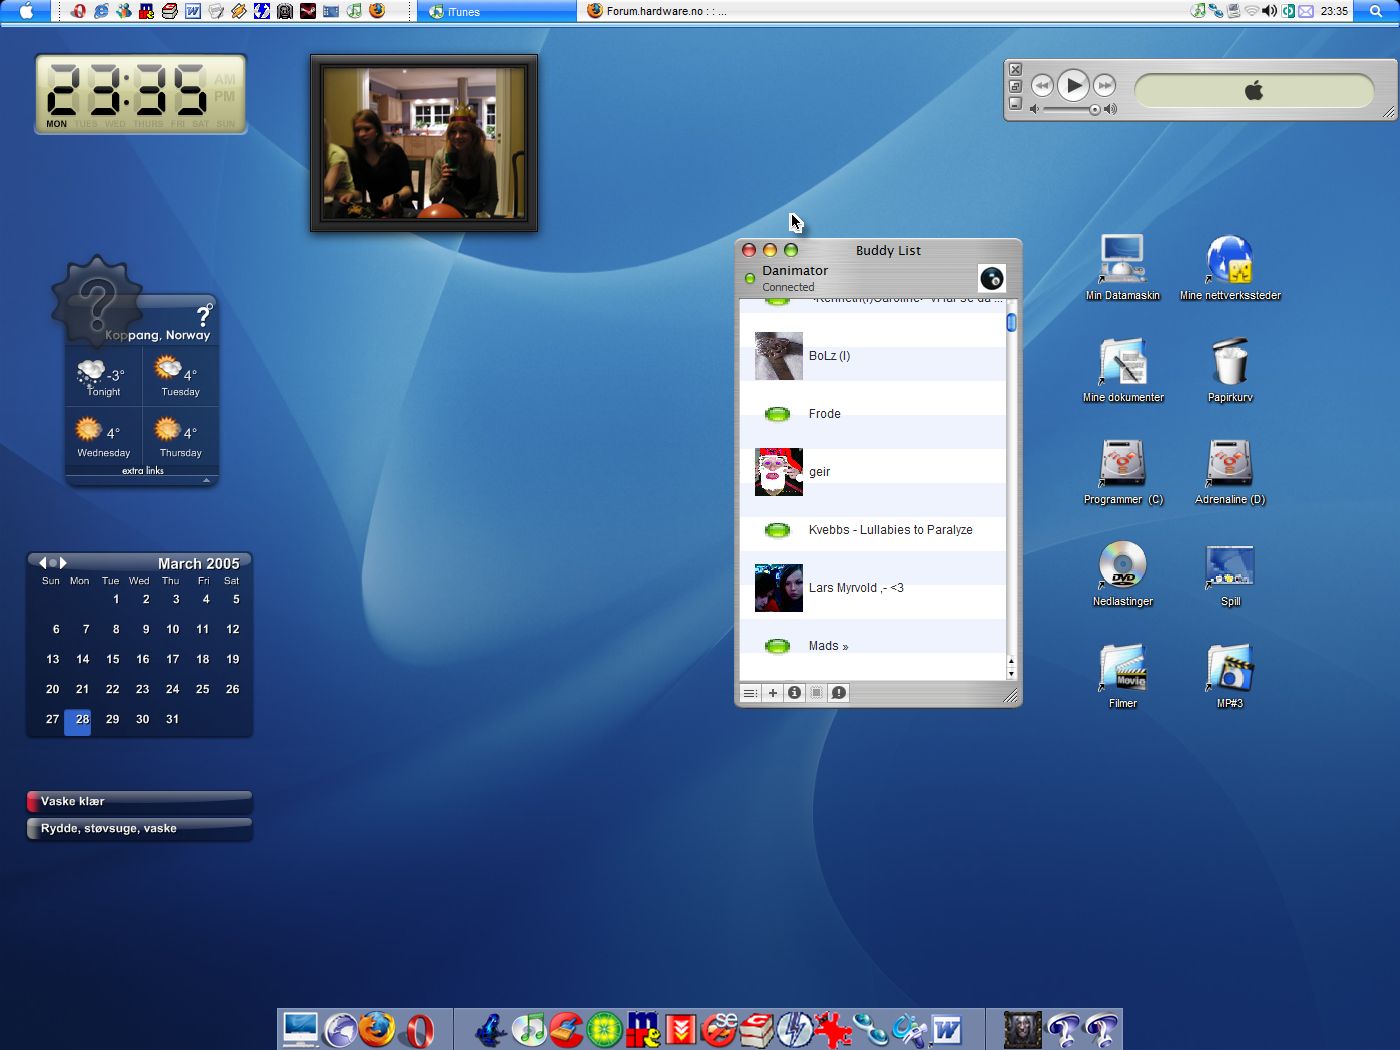
Task: Open the computer icon in the dock
Action: [x=300, y=1029]
